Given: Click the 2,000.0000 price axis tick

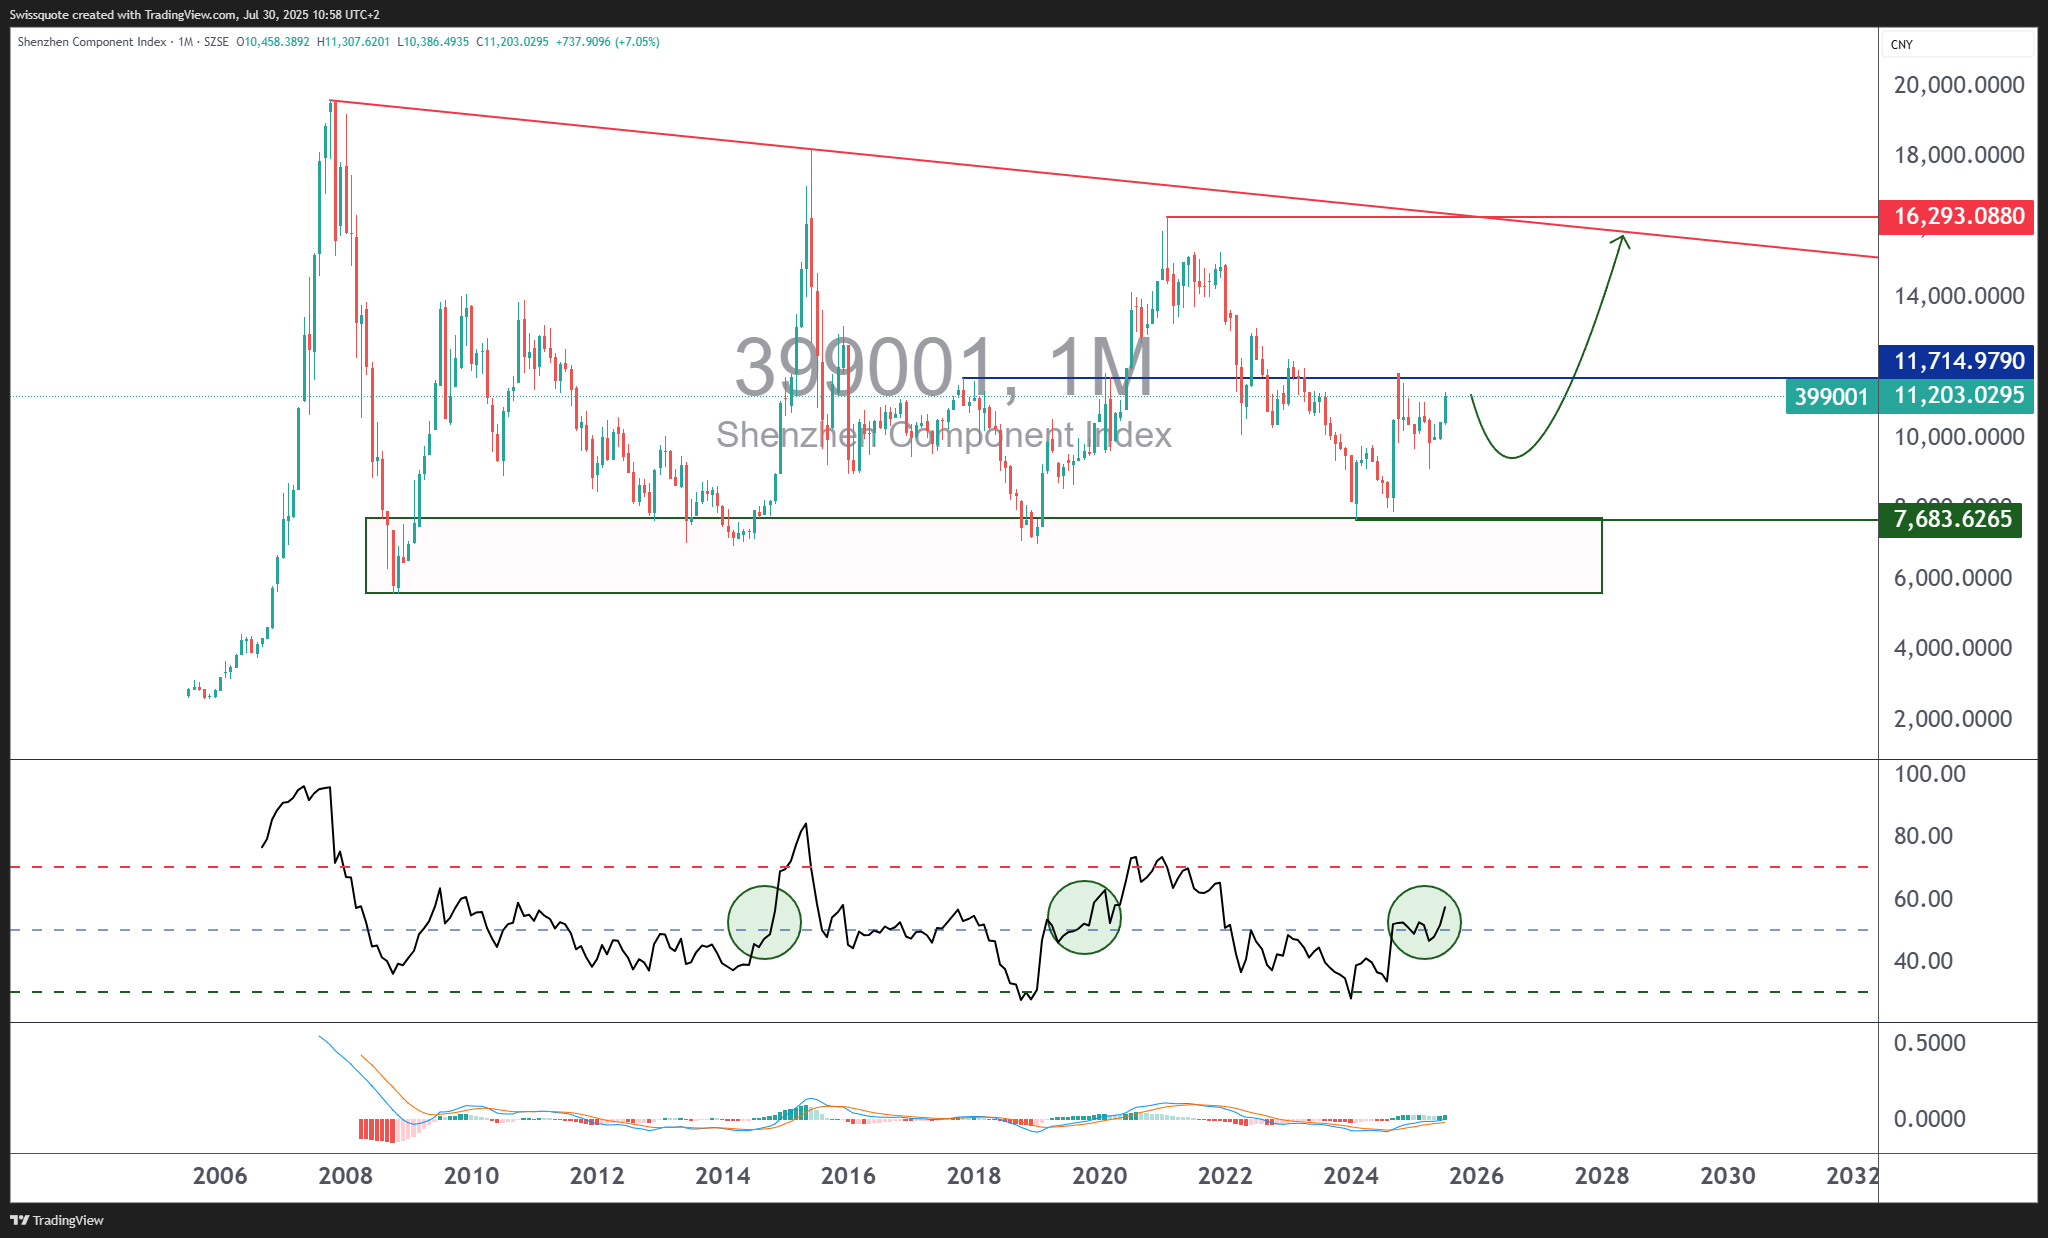Looking at the screenshot, I should coord(1953,719).
